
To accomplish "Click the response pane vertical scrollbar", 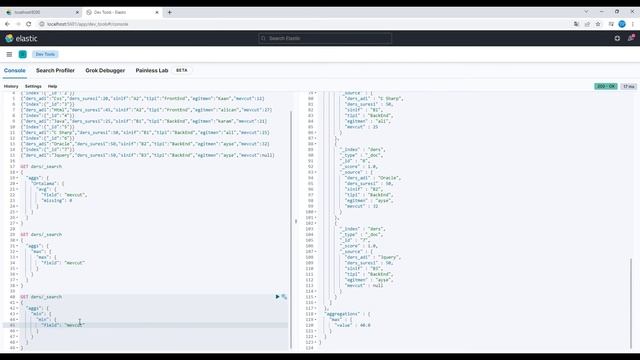I will (x=631, y=304).
